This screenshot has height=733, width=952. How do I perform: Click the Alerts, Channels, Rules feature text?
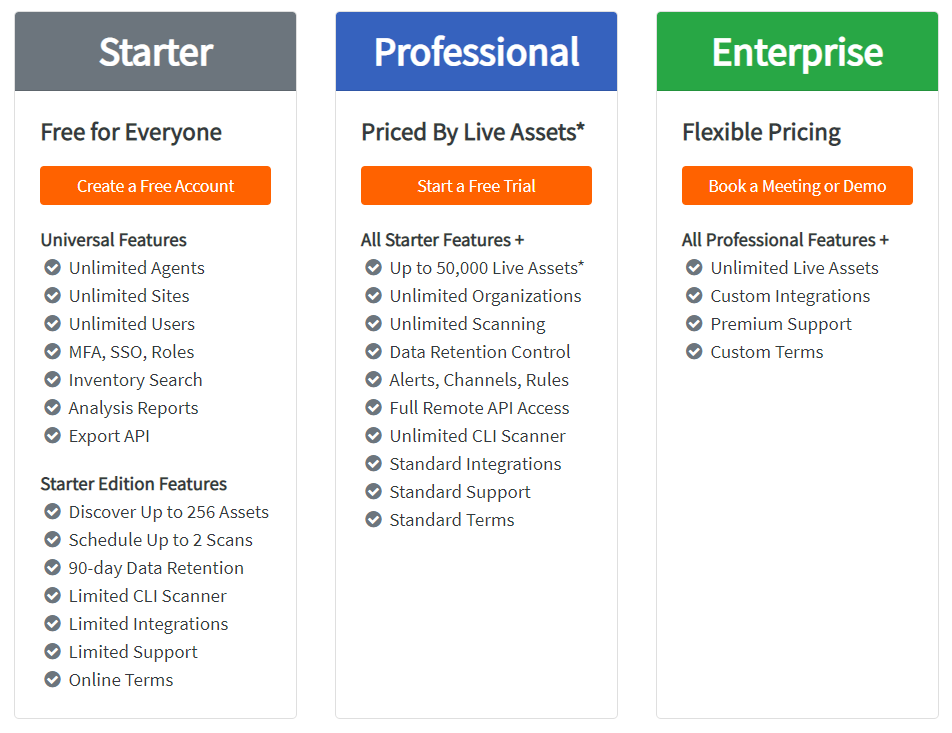479,380
